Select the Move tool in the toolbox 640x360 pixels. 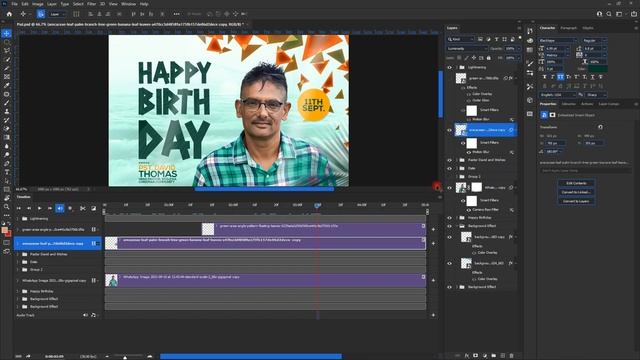(7, 33)
